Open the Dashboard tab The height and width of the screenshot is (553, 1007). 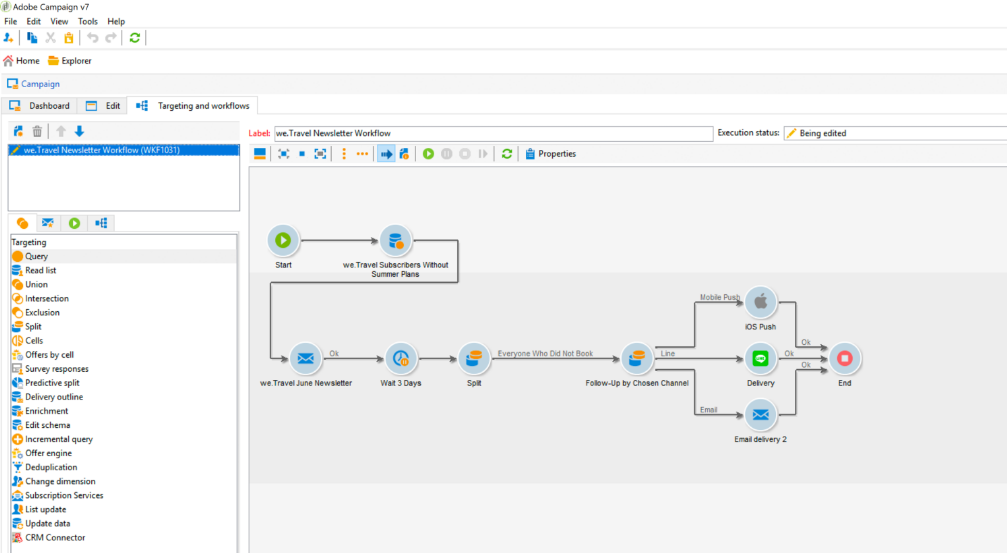point(40,106)
